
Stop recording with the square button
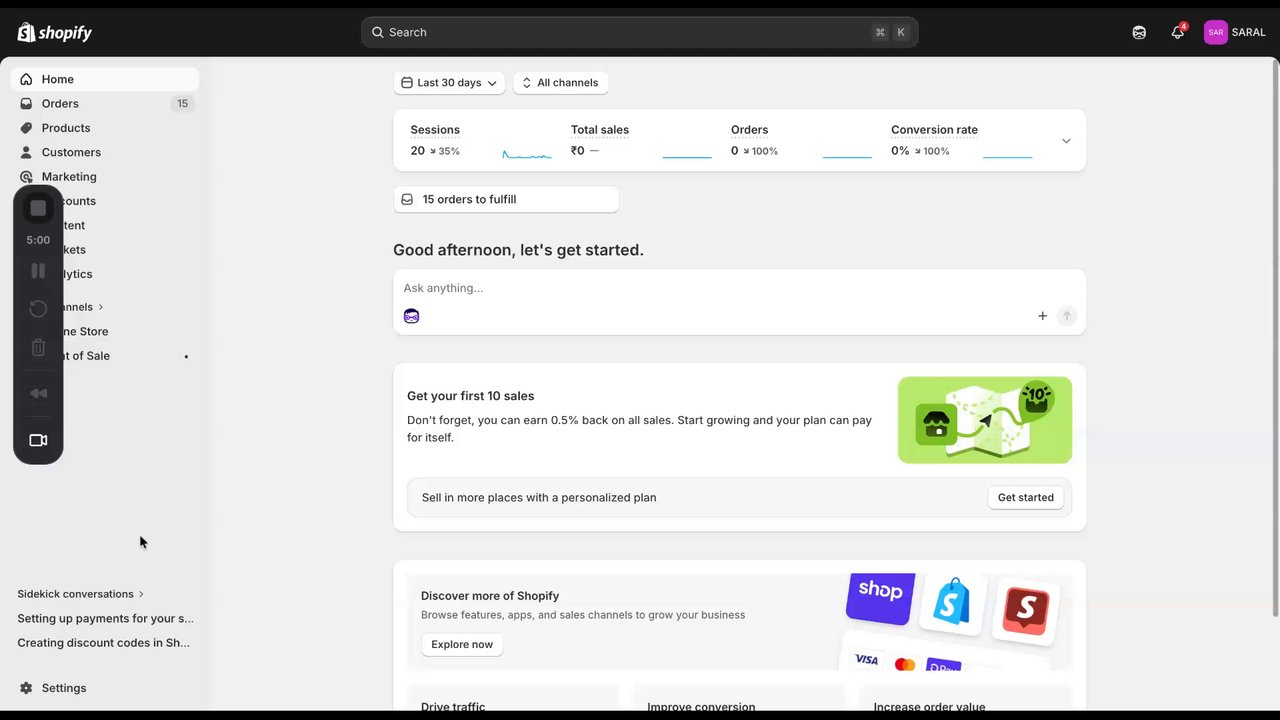coord(38,208)
